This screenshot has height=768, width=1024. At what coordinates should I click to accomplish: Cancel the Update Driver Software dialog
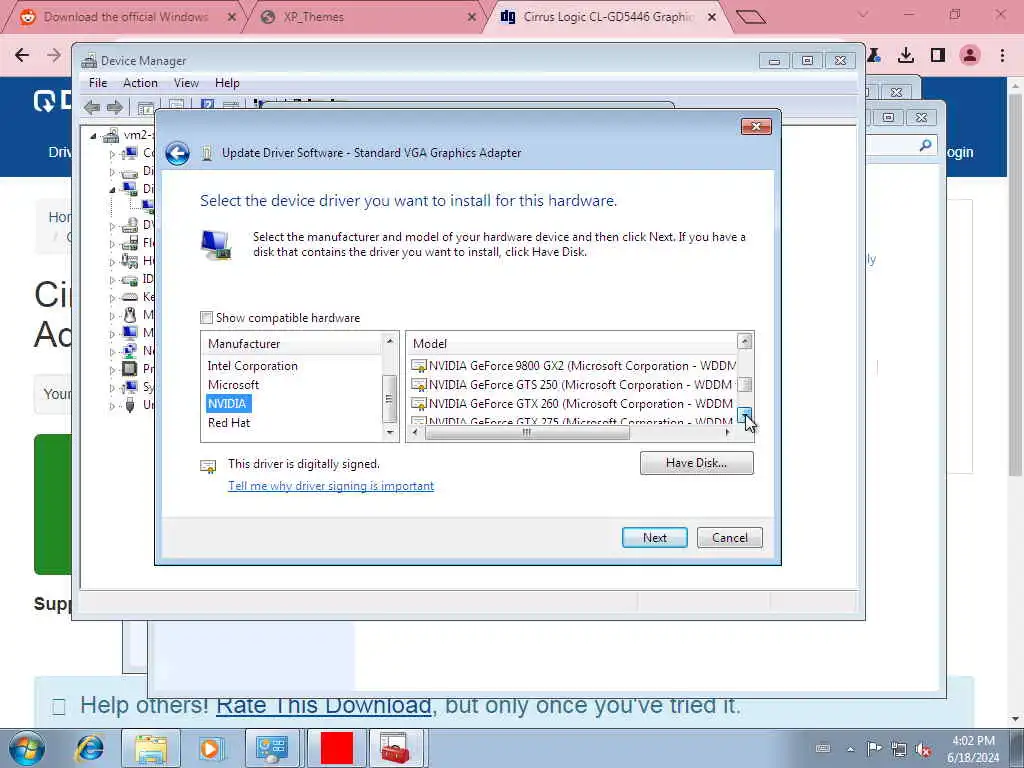(x=729, y=537)
